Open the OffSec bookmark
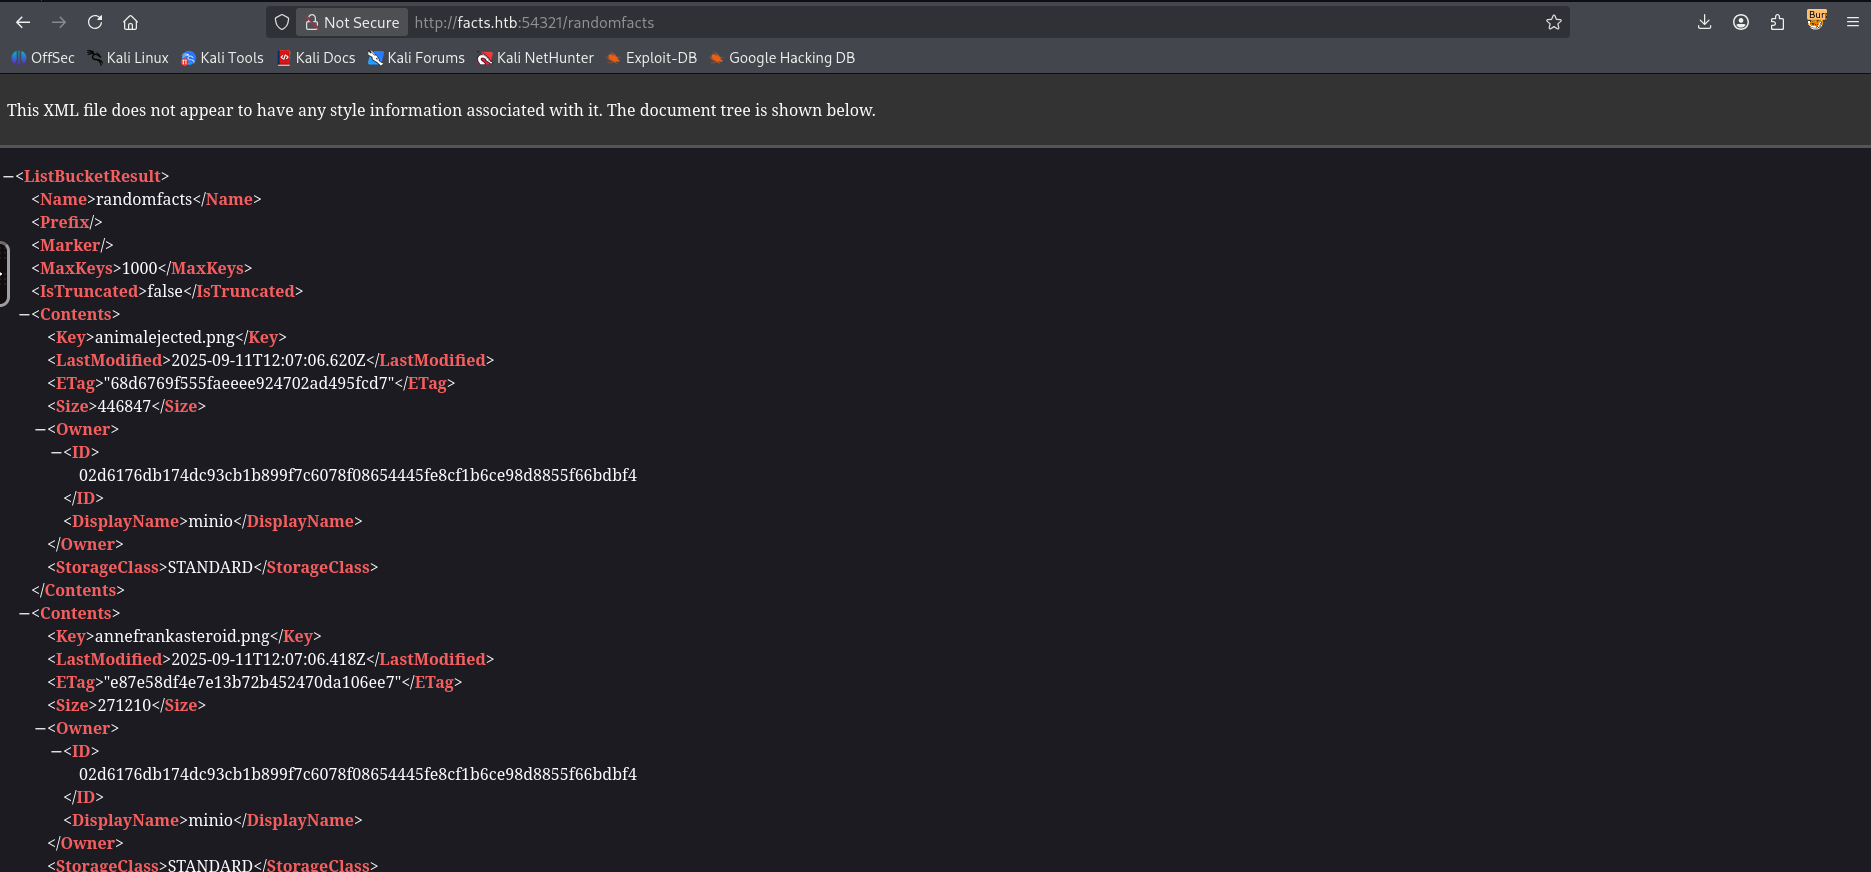The image size is (1871, 872). click(43, 58)
